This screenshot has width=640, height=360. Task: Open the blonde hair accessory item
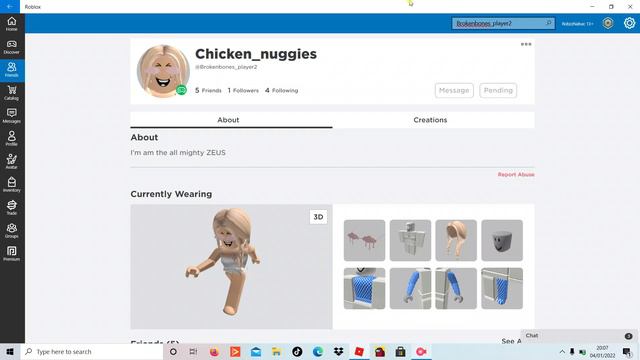point(456,240)
